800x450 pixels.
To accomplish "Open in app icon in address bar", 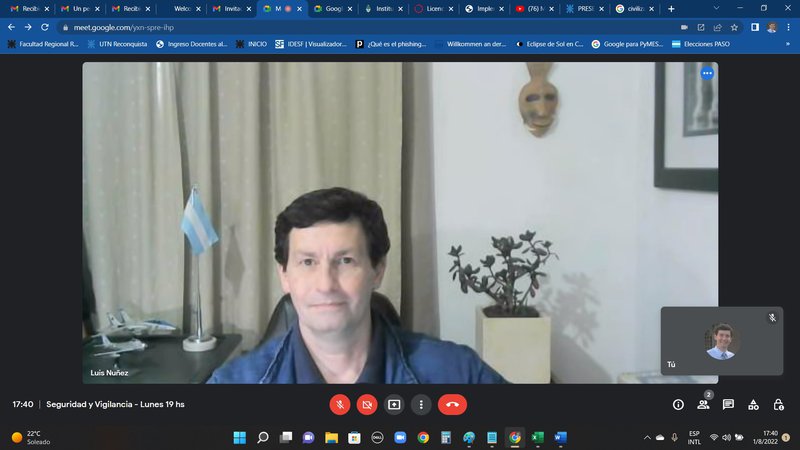I will tap(701, 28).
